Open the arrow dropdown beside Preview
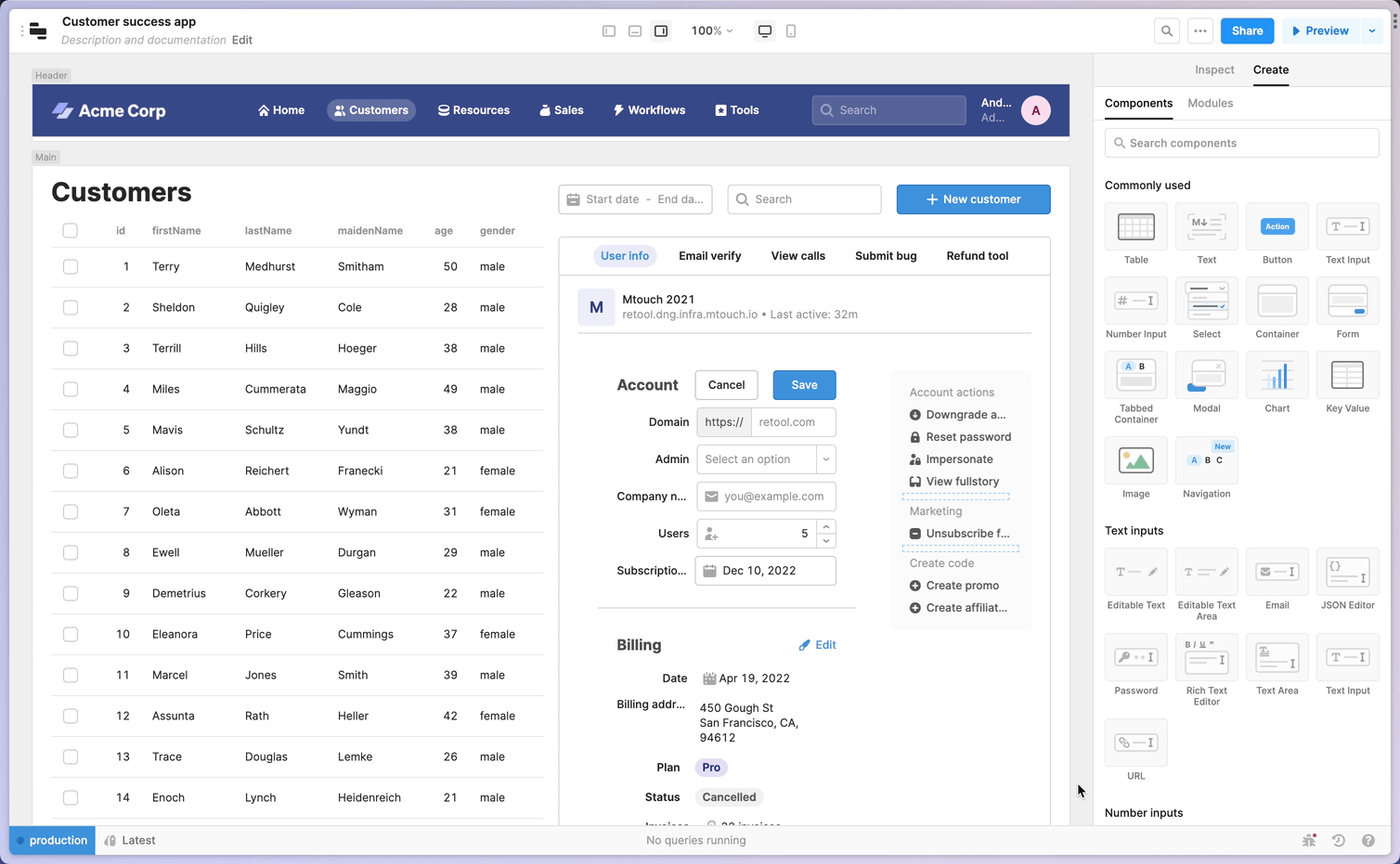The width and height of the screenshot is (1400, 864). [x=1370, y=31]
